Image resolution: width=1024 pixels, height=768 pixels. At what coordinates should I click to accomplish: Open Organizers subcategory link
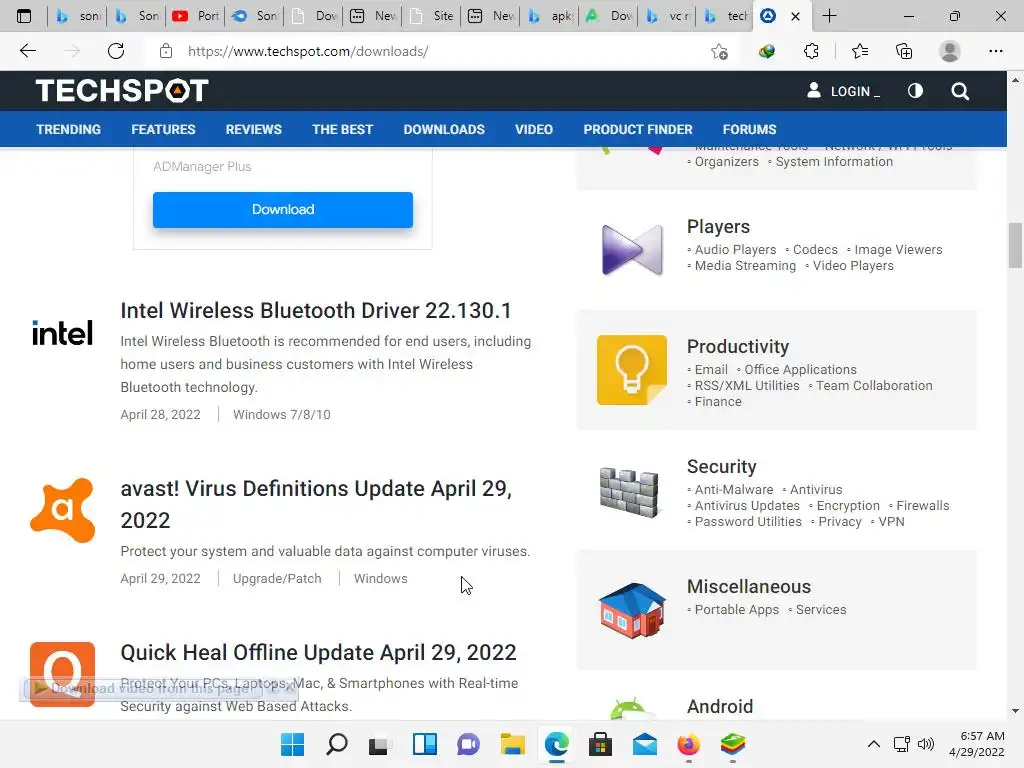tap(726, 162)
